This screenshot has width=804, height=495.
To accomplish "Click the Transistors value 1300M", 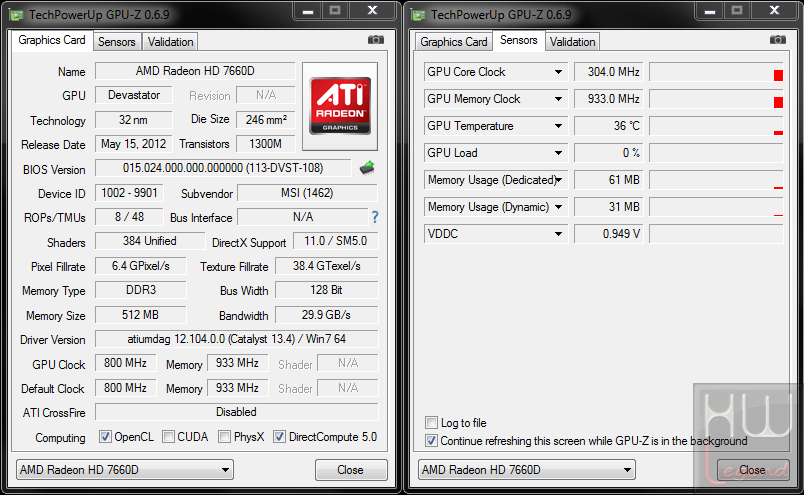I will 266,144.
